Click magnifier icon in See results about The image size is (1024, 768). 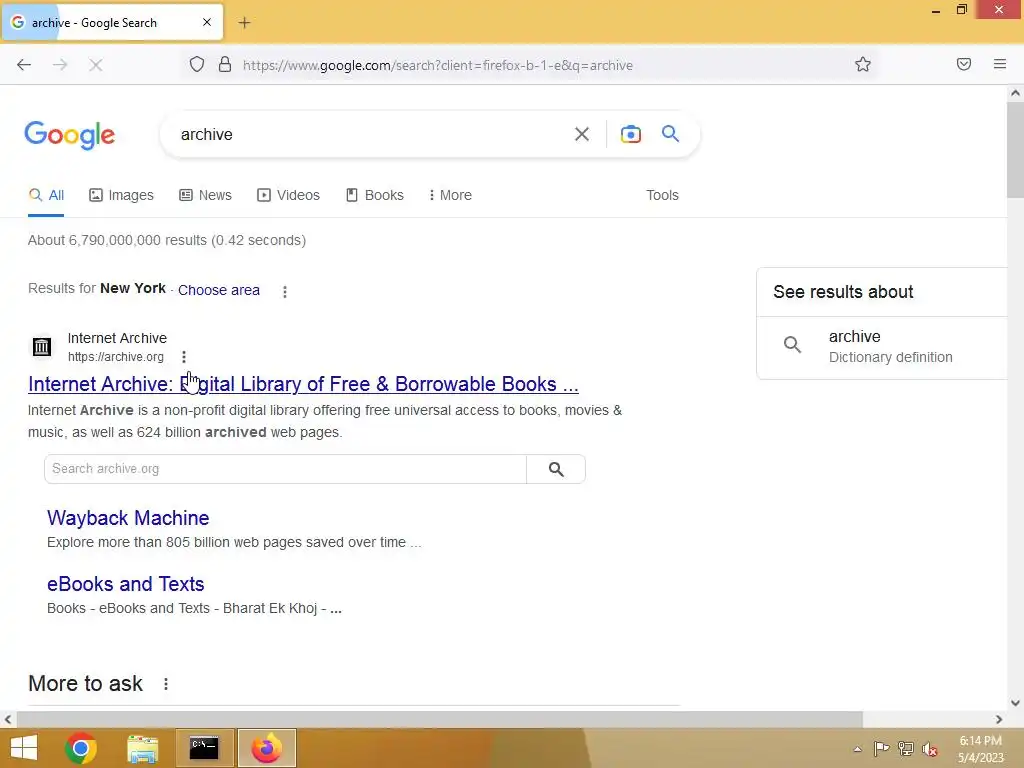(x=792, y=345)
